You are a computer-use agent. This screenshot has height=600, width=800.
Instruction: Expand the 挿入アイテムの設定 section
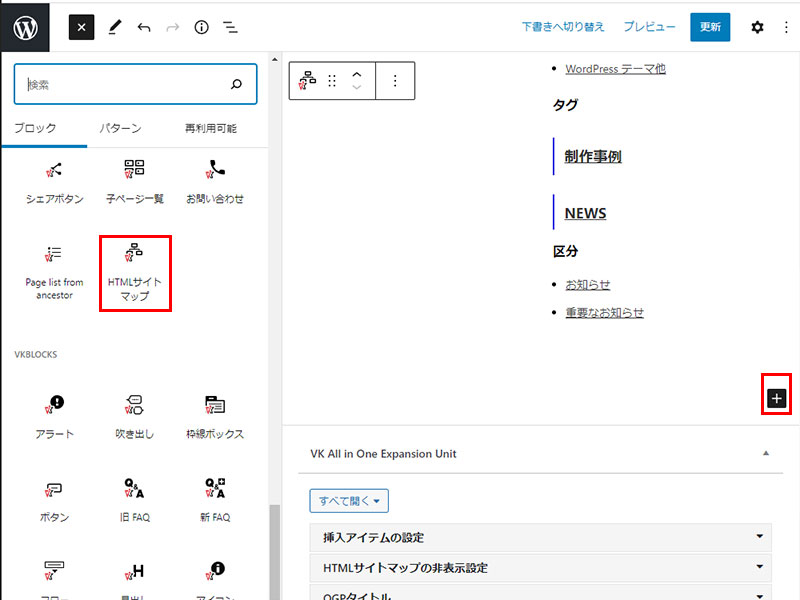[540, 538]
